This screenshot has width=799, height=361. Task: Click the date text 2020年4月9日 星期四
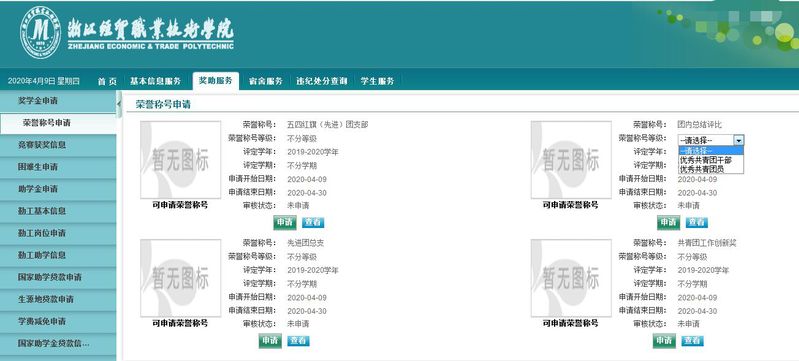pos(43,81)
